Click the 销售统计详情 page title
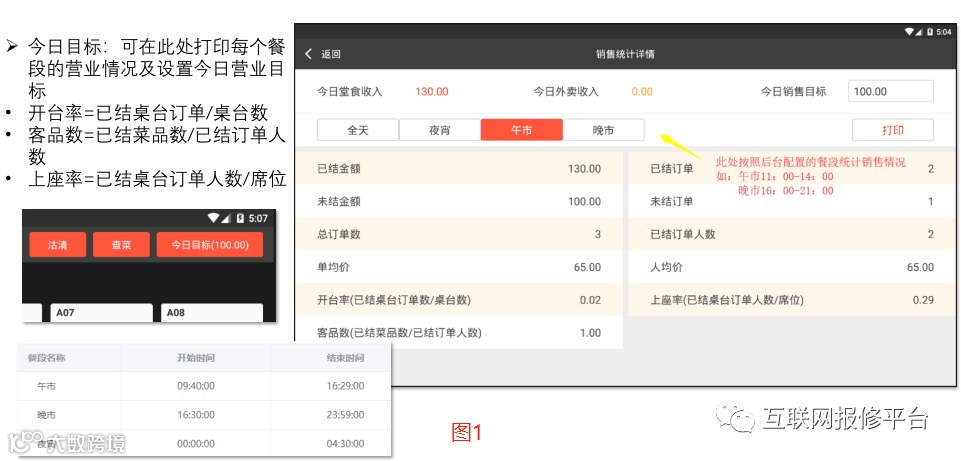The image size is (961, 461). point(625,54)
